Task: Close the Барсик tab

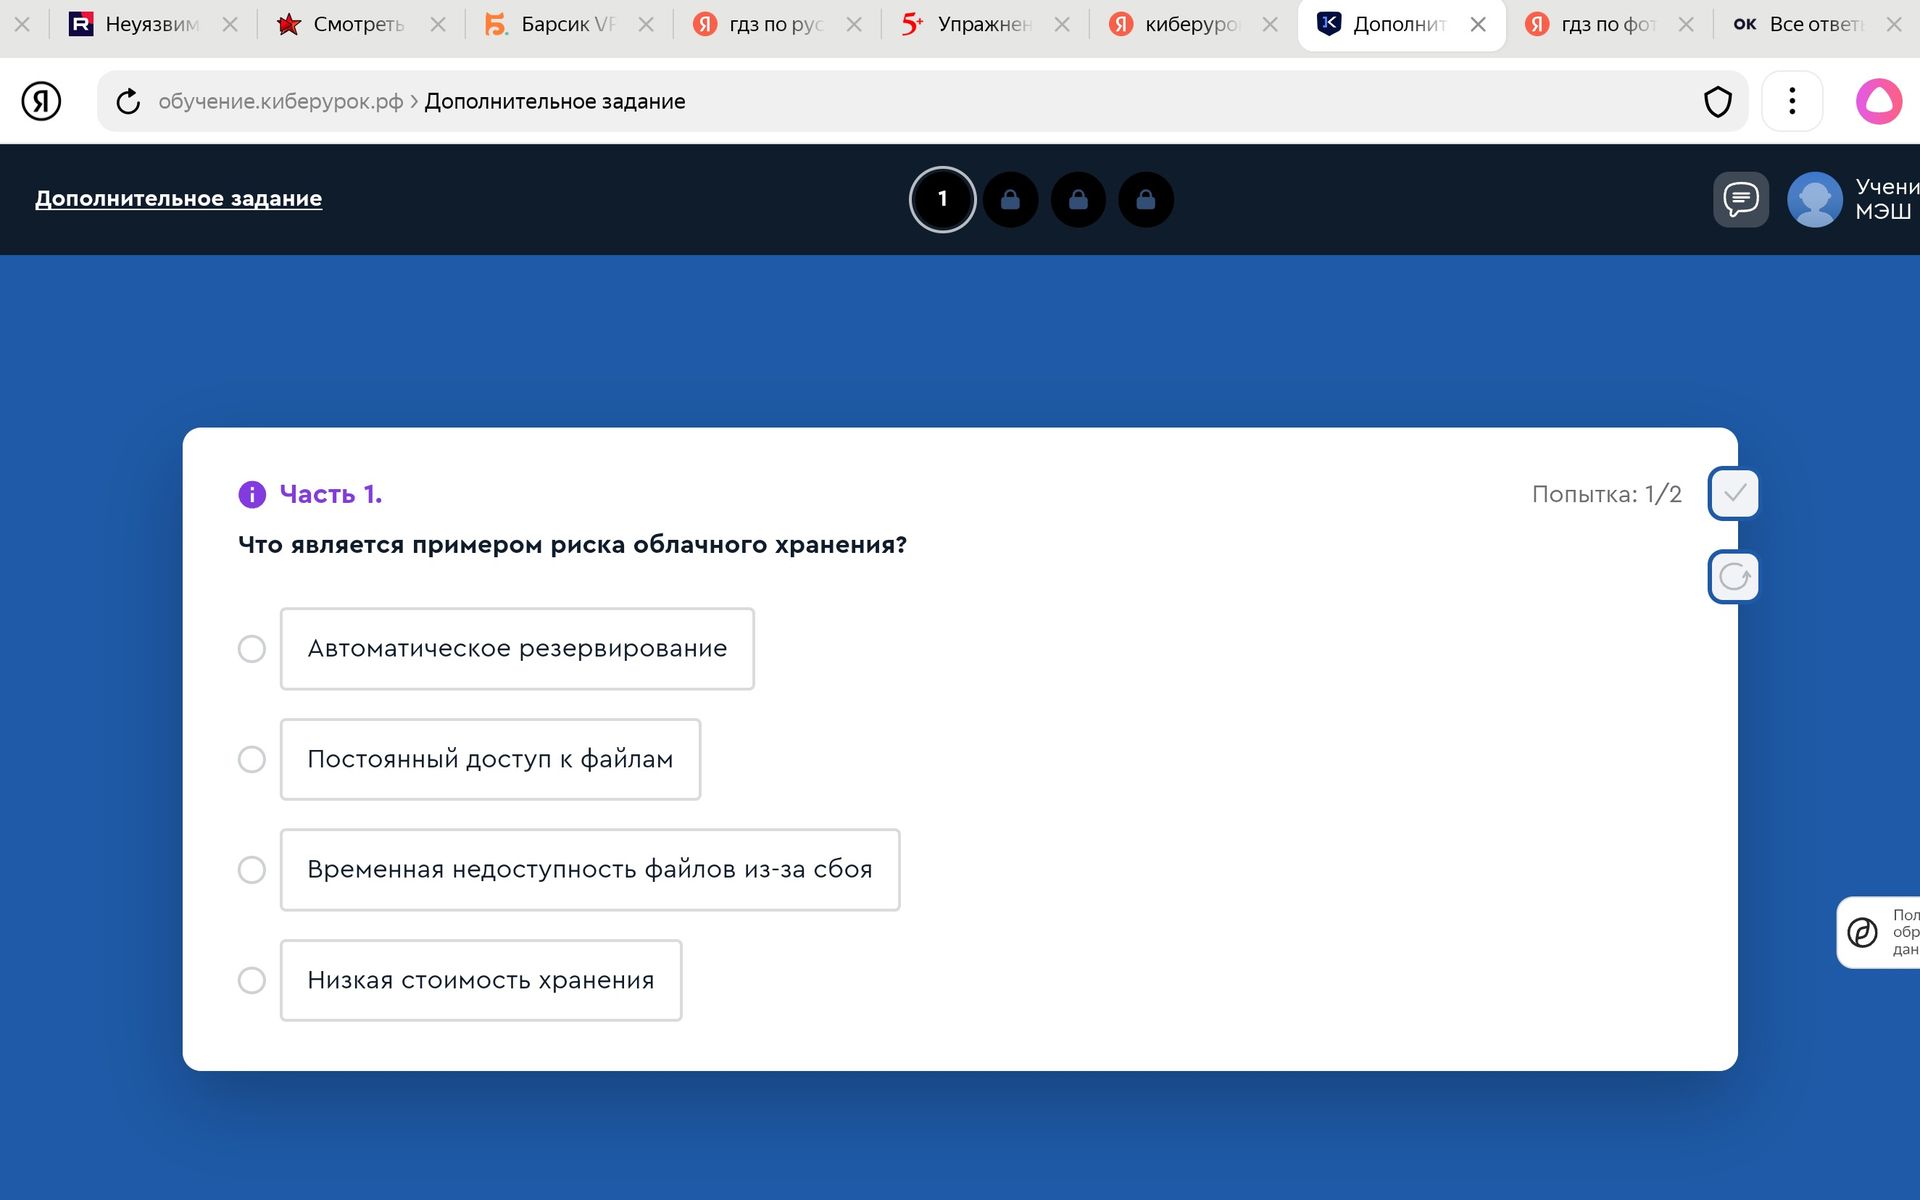Action: [x=646, y=24]
